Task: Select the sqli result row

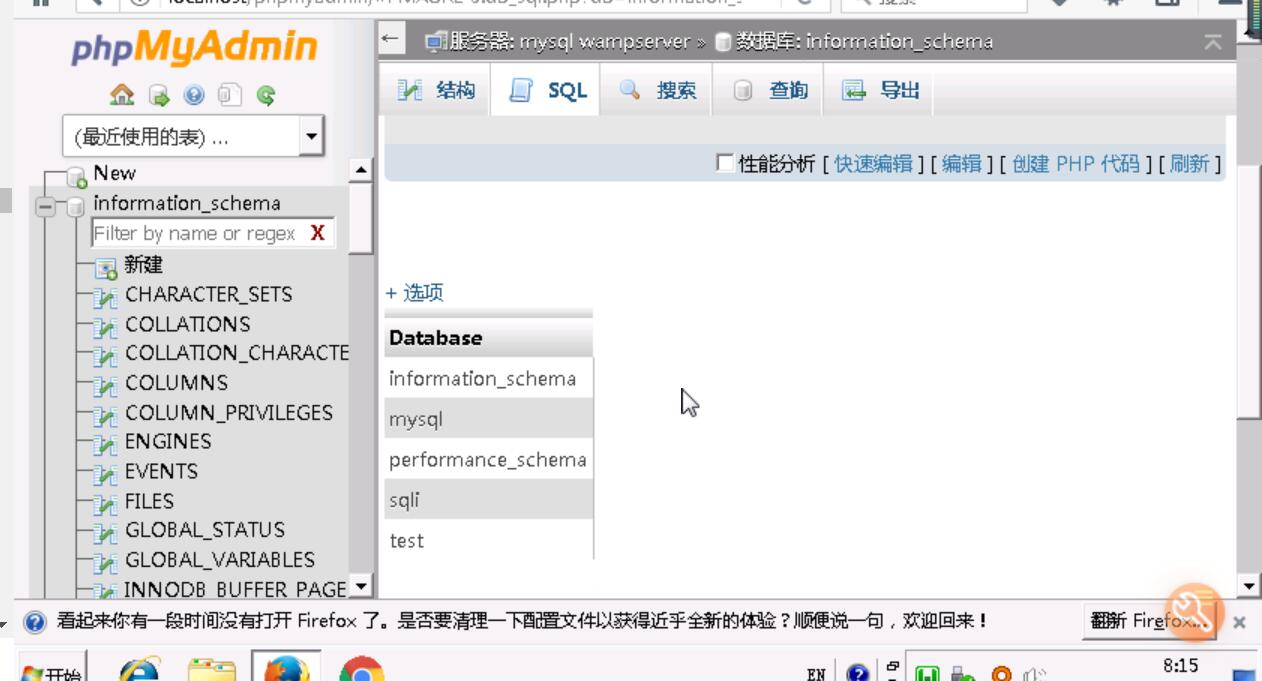Action: tap(489, 500)
